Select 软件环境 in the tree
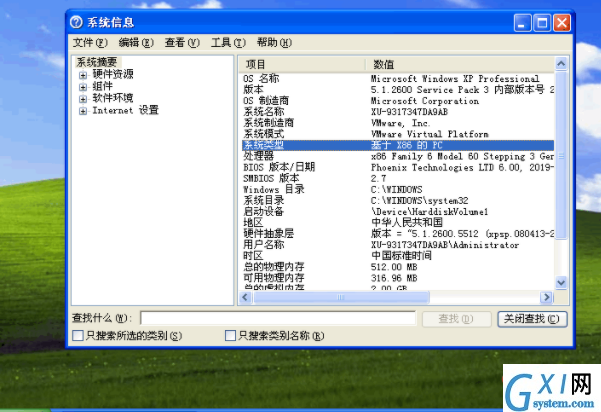 tap(113, 98)
